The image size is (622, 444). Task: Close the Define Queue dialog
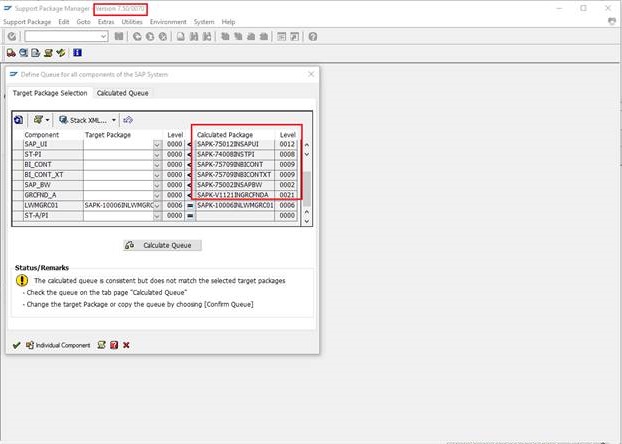[311, 74]
